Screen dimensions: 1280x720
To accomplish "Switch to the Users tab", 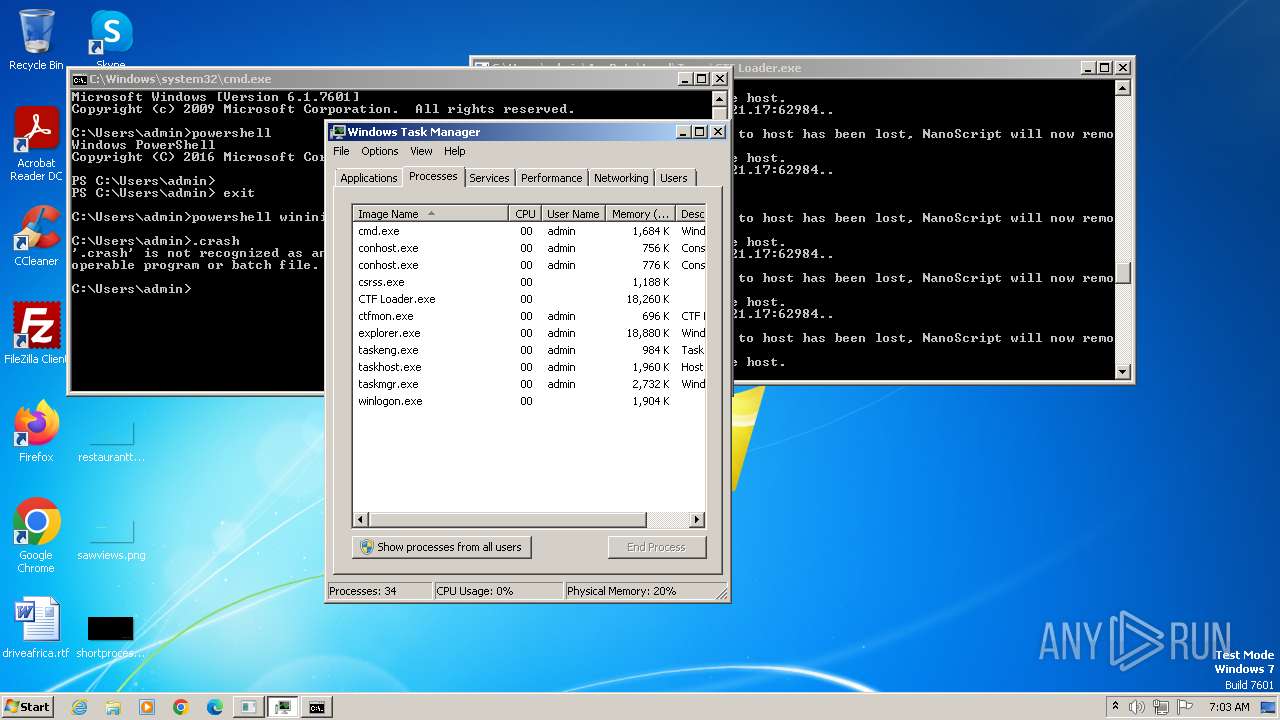I will (673, 178).
